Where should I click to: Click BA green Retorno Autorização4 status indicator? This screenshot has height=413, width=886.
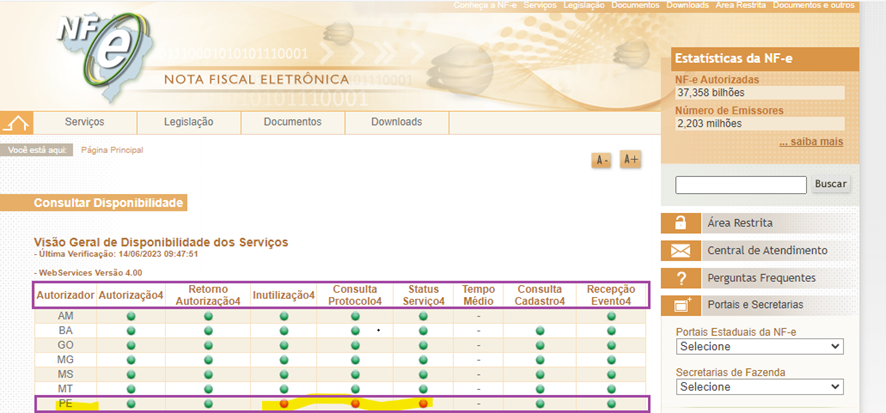coord(208,331)
